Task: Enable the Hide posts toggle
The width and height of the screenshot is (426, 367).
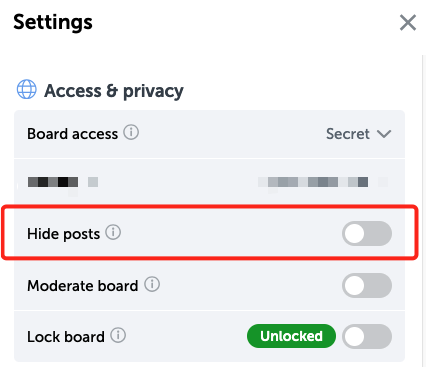Action: [x=367, y=233]
